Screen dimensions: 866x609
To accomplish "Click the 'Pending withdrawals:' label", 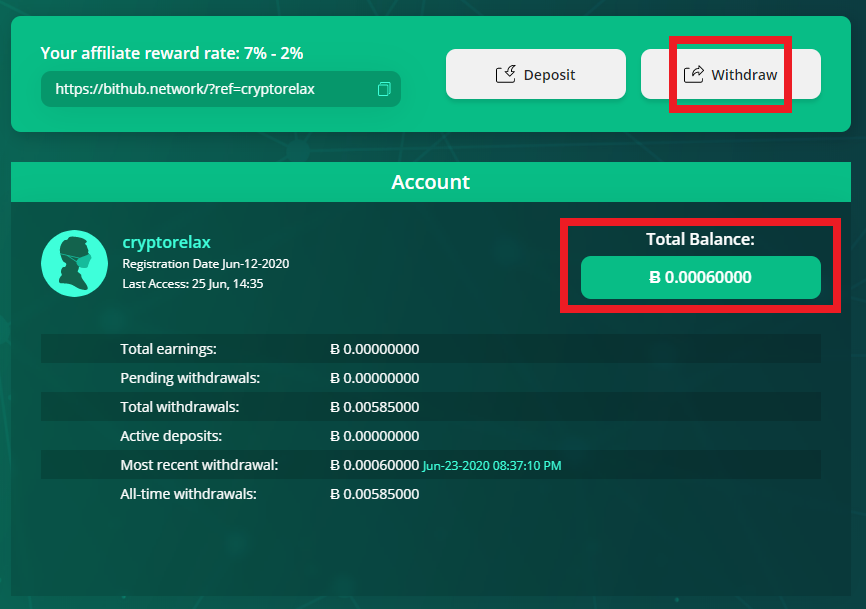I will tap(190, 378).
